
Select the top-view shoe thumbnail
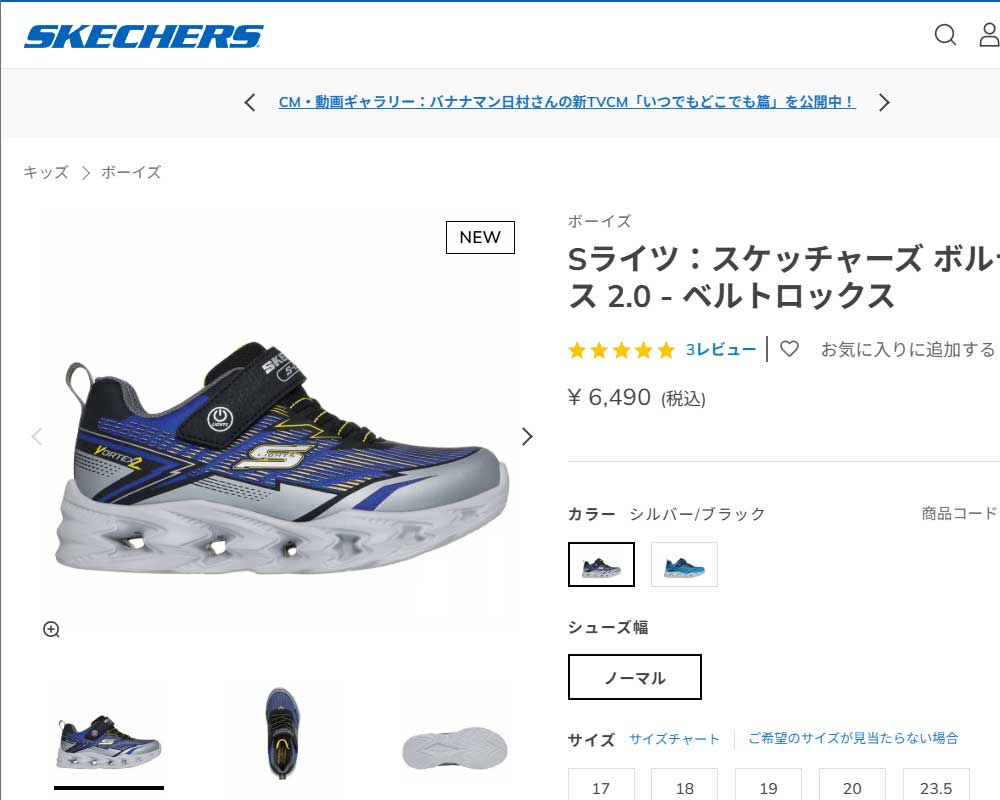(281, 734)
